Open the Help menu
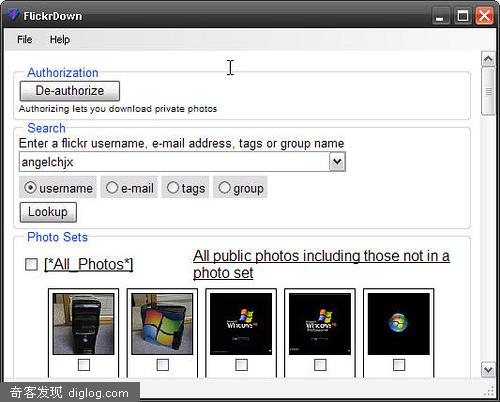Viewport: 500px width, 402px height. 60,39
